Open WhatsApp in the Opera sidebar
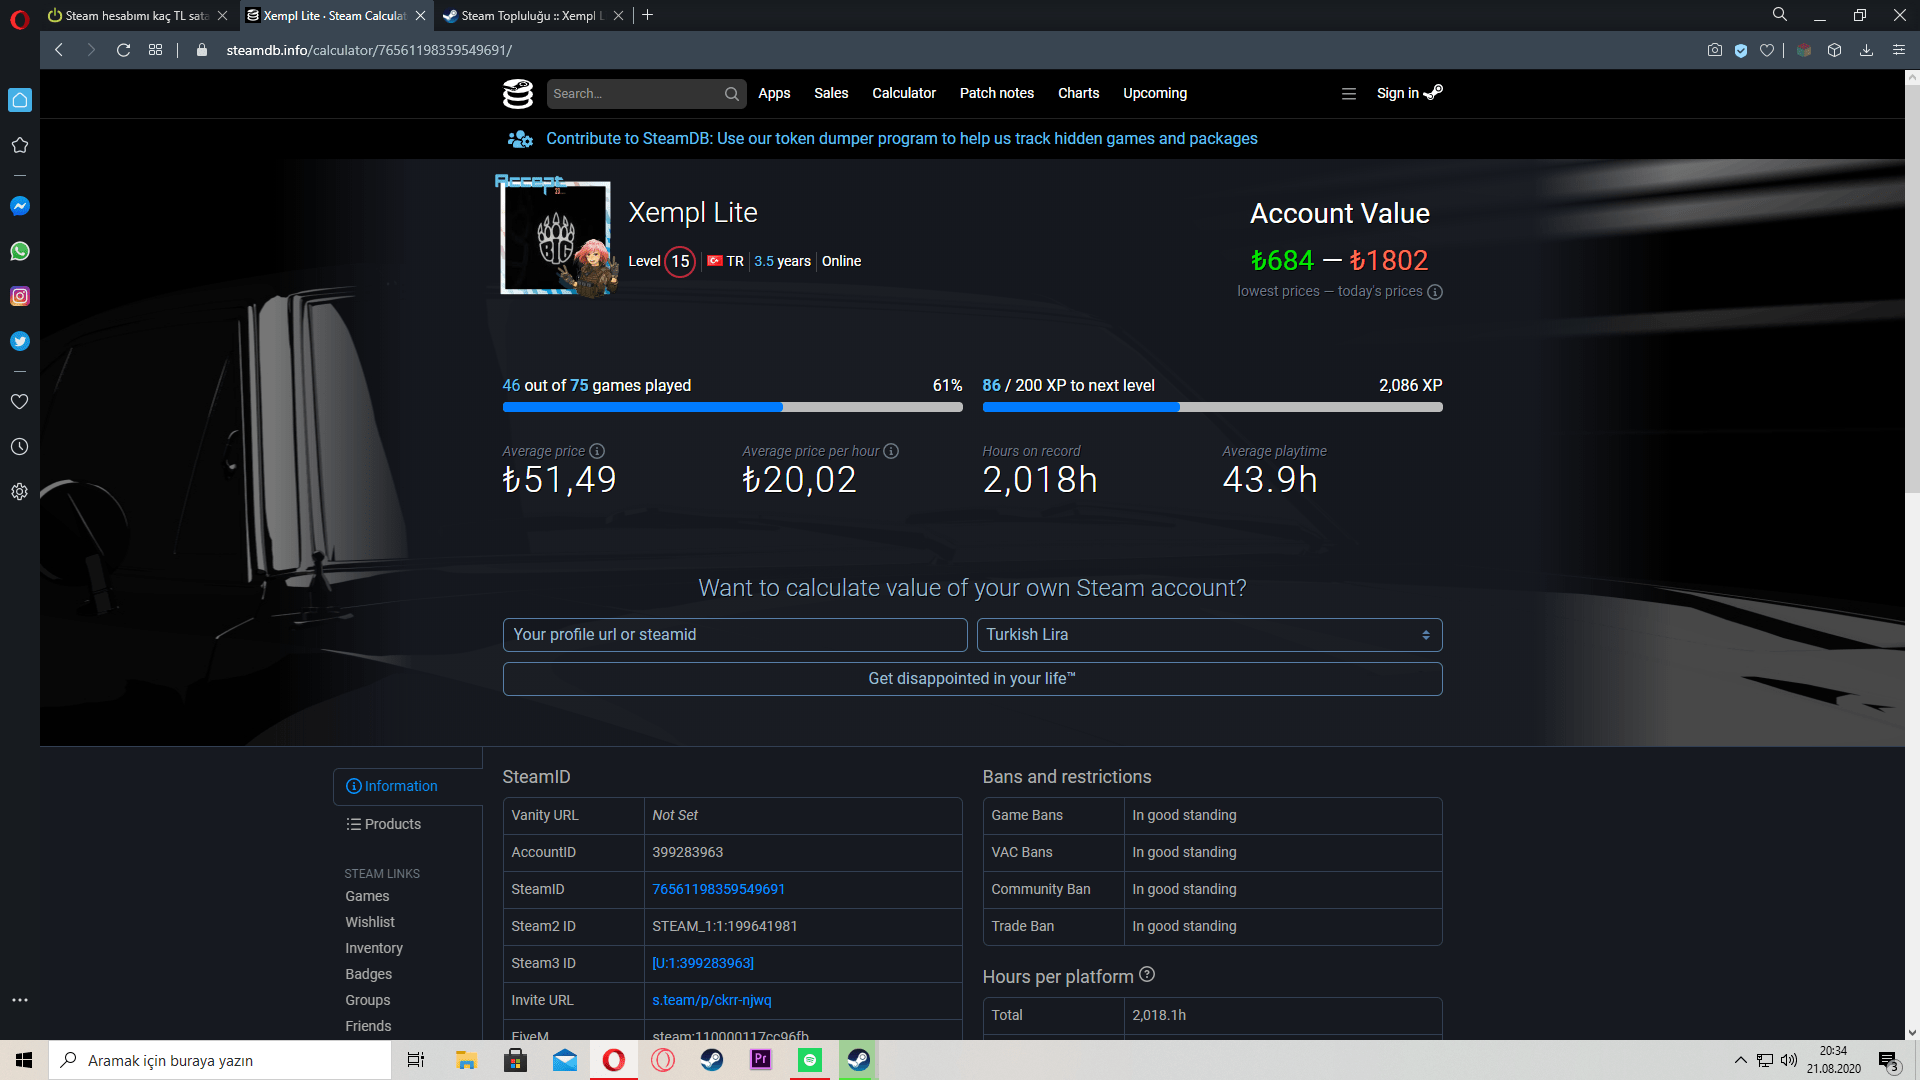 pos(19,251)
